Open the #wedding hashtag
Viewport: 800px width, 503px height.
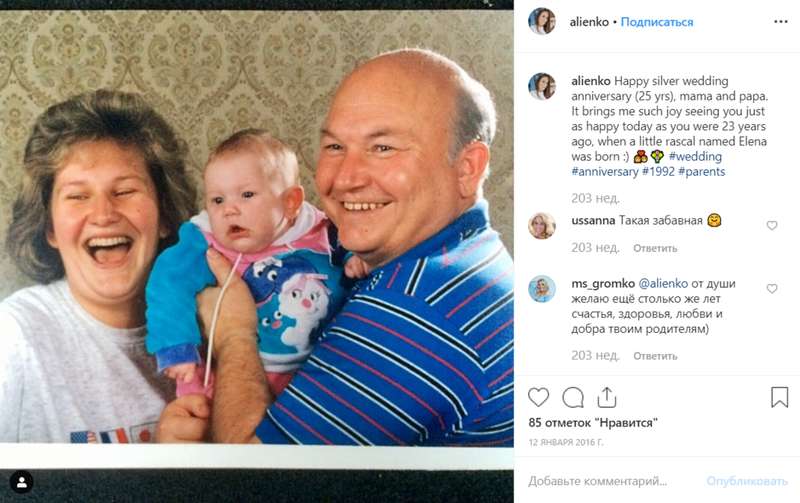(695, 156)
